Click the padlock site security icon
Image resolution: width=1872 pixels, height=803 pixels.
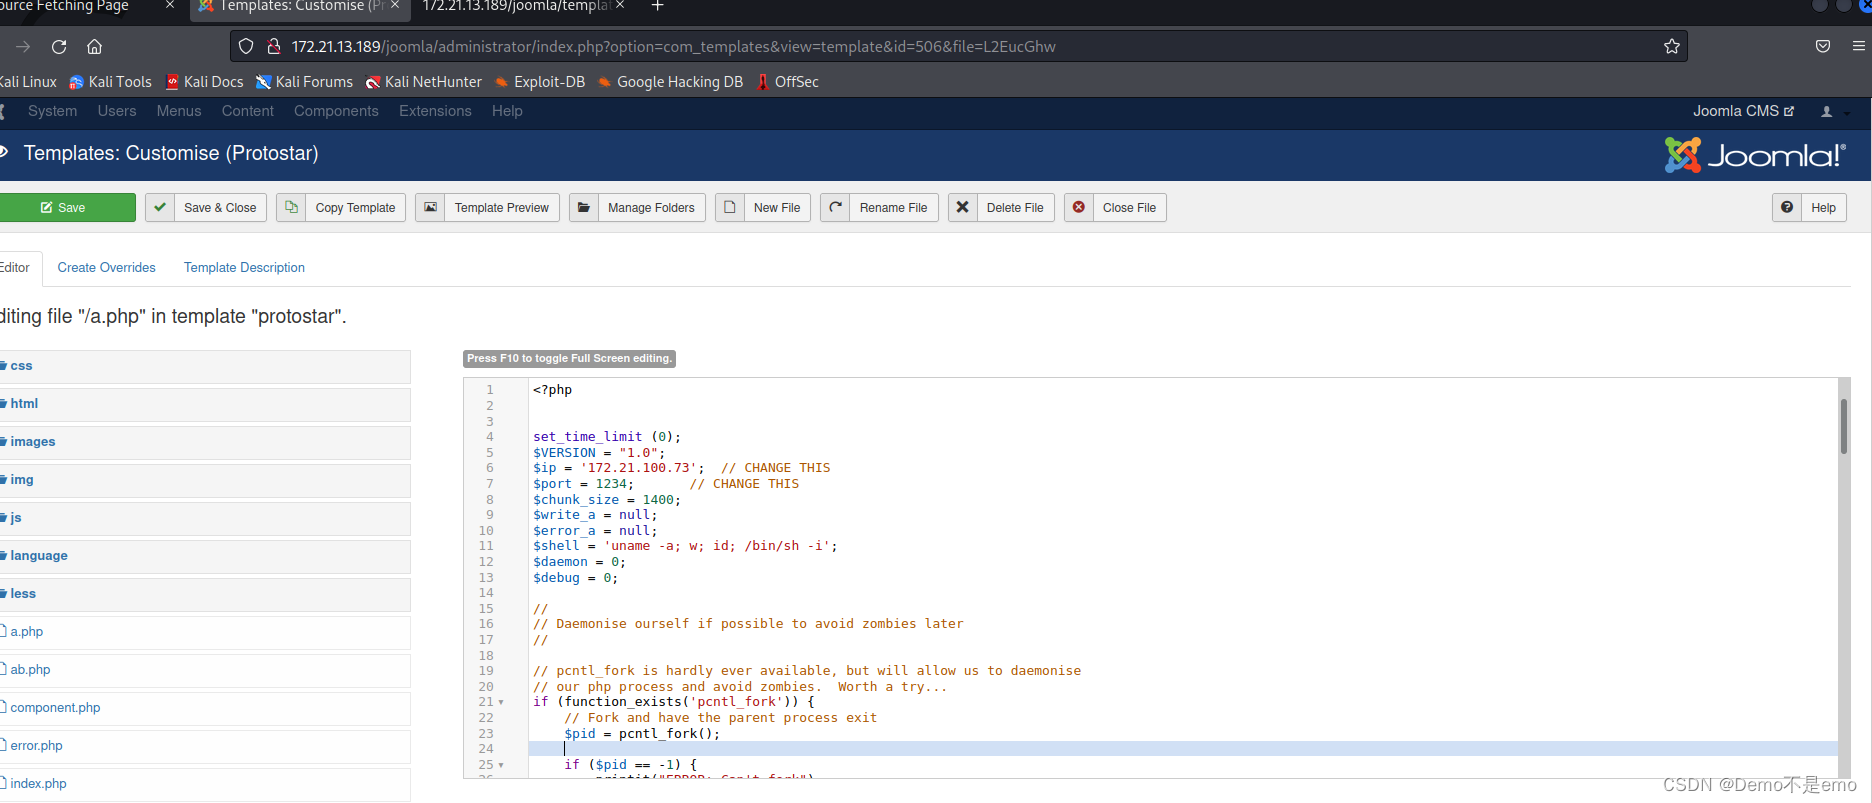273,46
